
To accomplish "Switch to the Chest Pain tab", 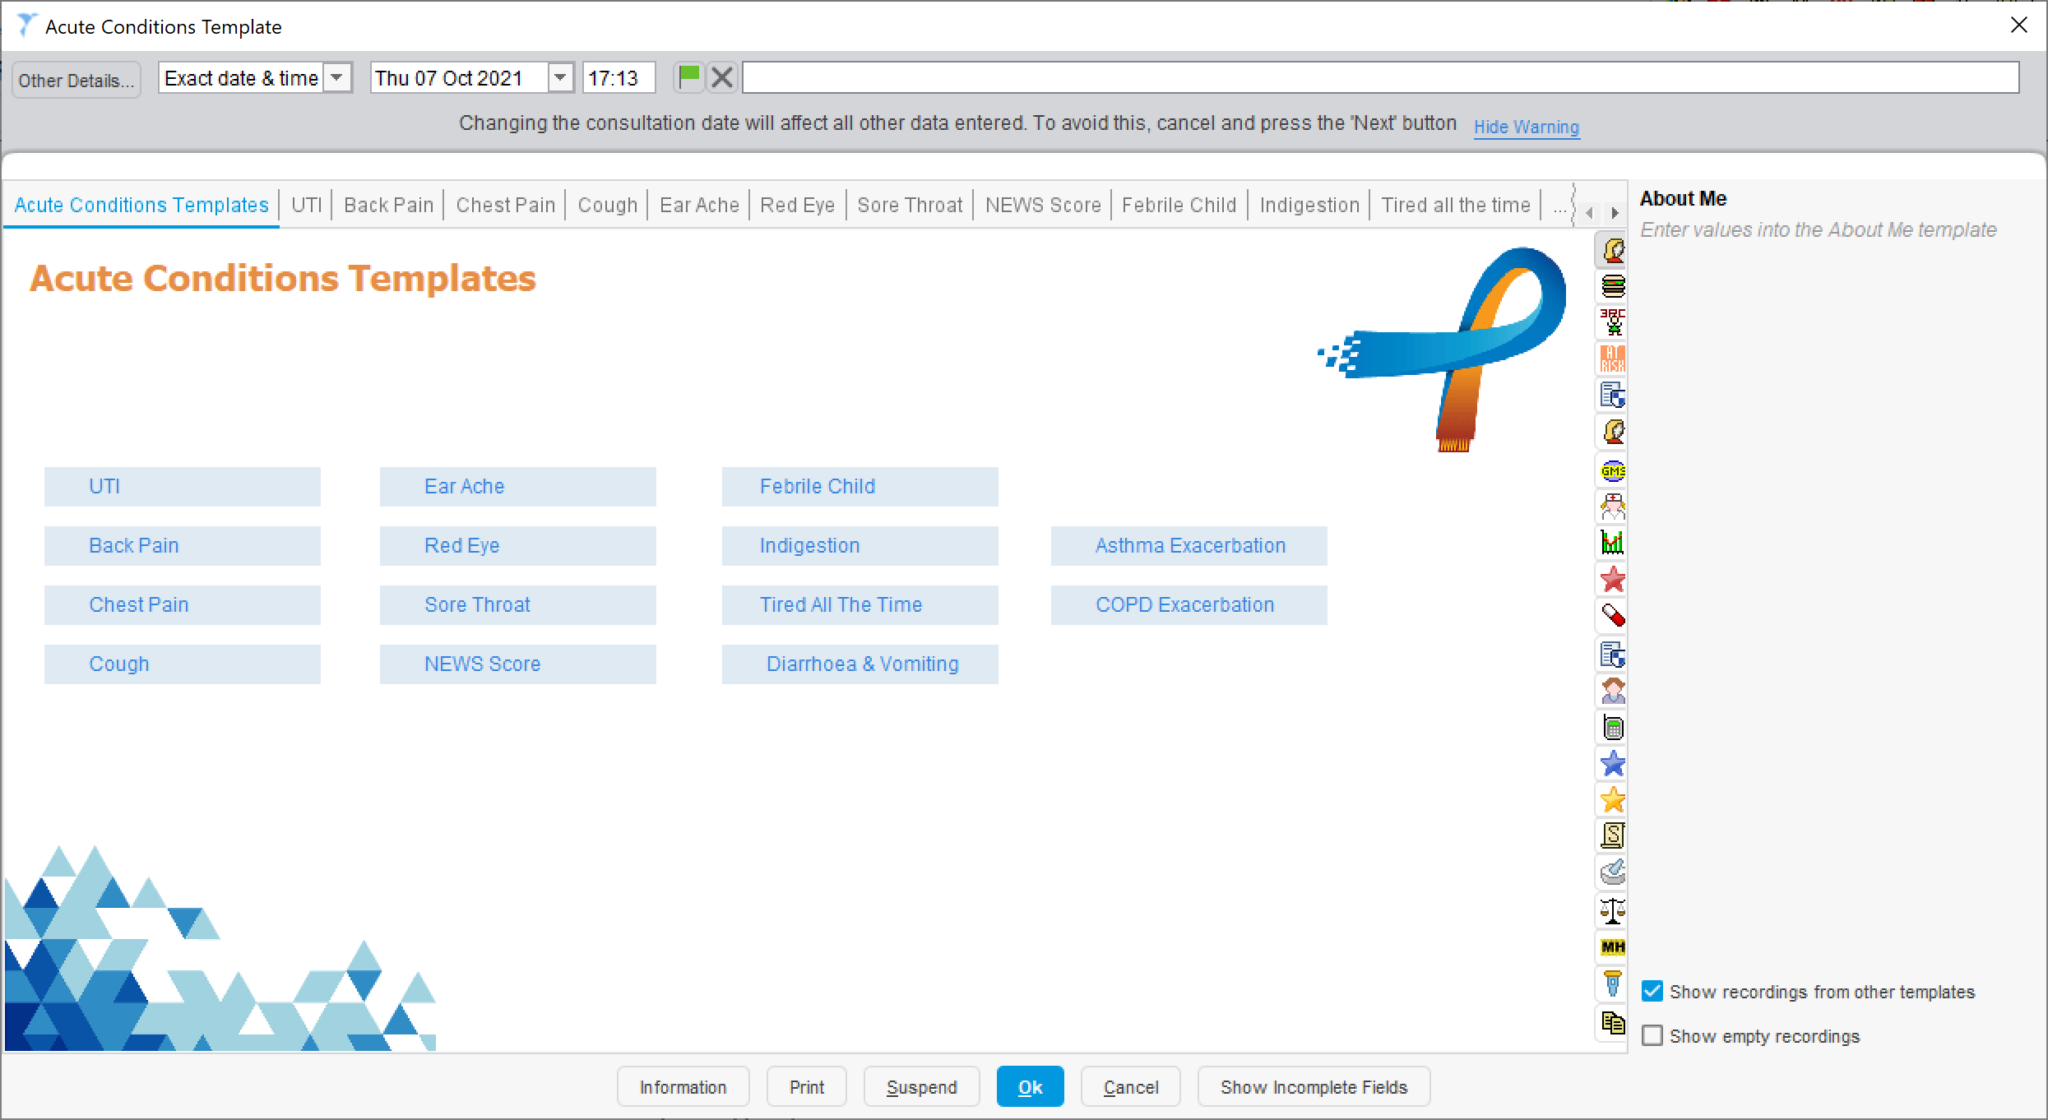I will coord(505,205).
